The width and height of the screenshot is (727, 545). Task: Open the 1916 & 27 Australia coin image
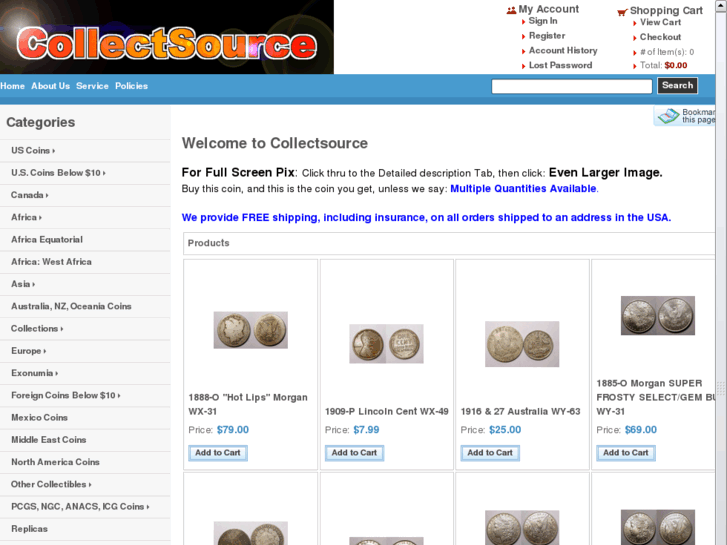(522, 344)
